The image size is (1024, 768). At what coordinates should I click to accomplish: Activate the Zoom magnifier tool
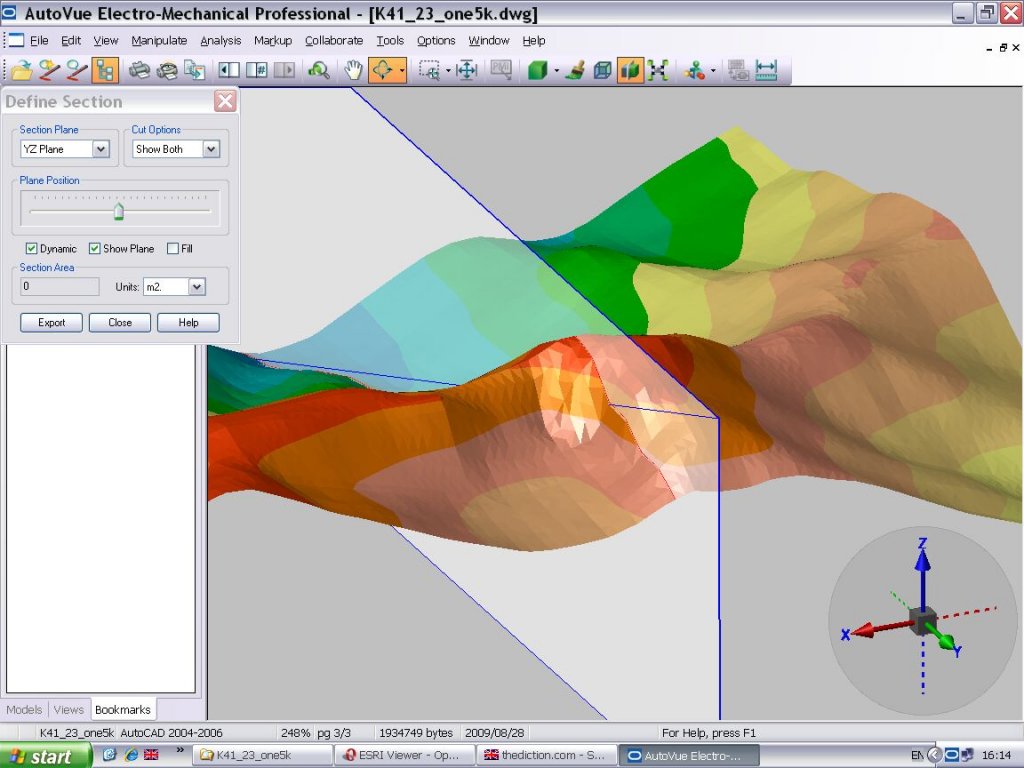click(319, 70)
